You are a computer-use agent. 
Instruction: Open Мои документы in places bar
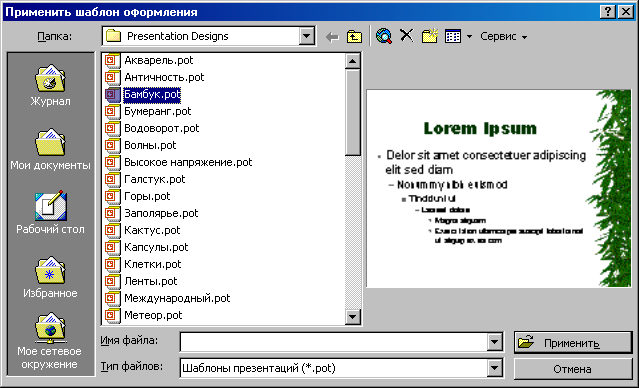coord(50,150)
